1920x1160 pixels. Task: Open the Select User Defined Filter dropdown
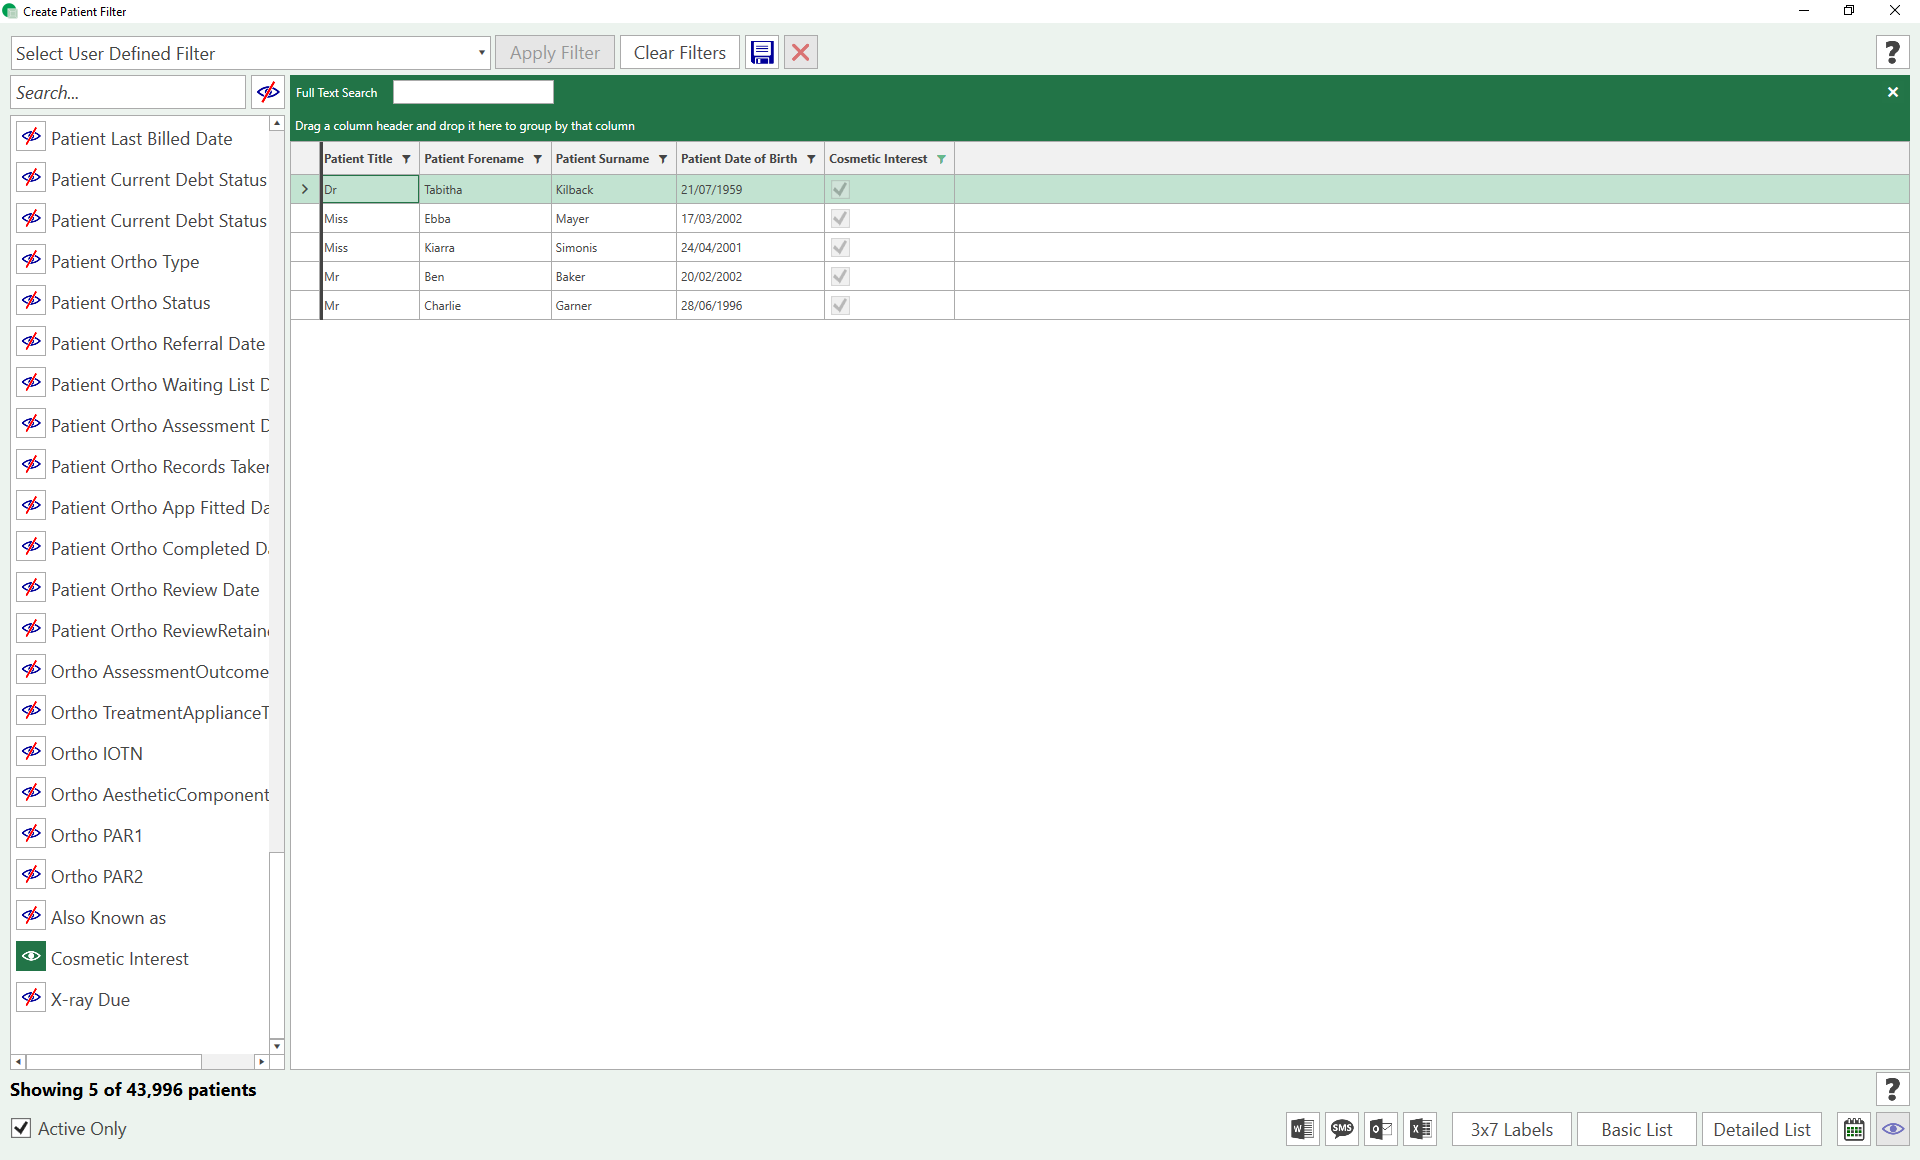[481, 53]
